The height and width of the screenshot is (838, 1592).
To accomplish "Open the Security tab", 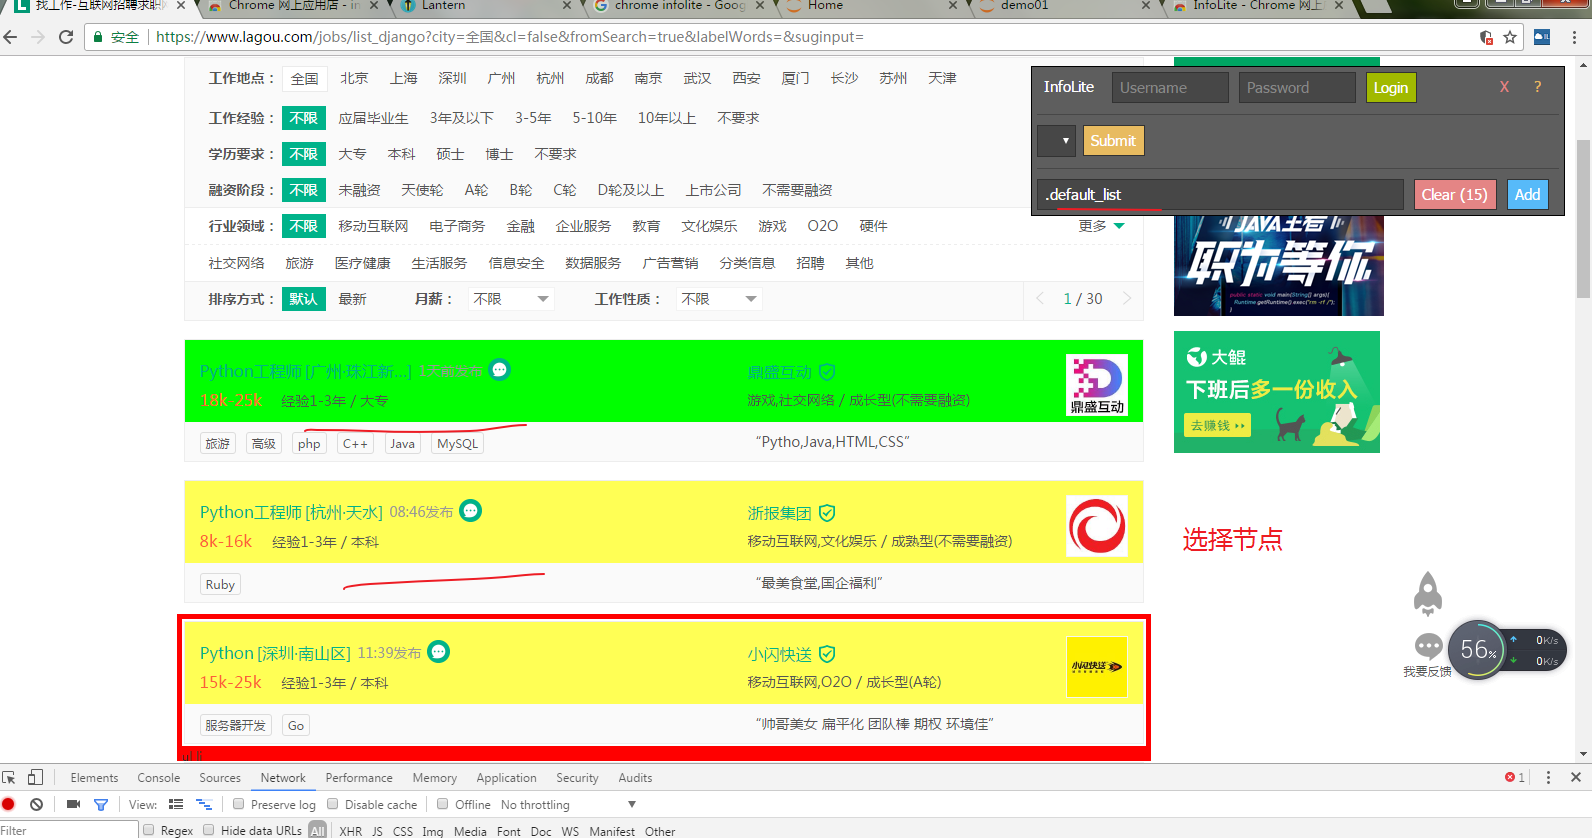I will point(577,777).
